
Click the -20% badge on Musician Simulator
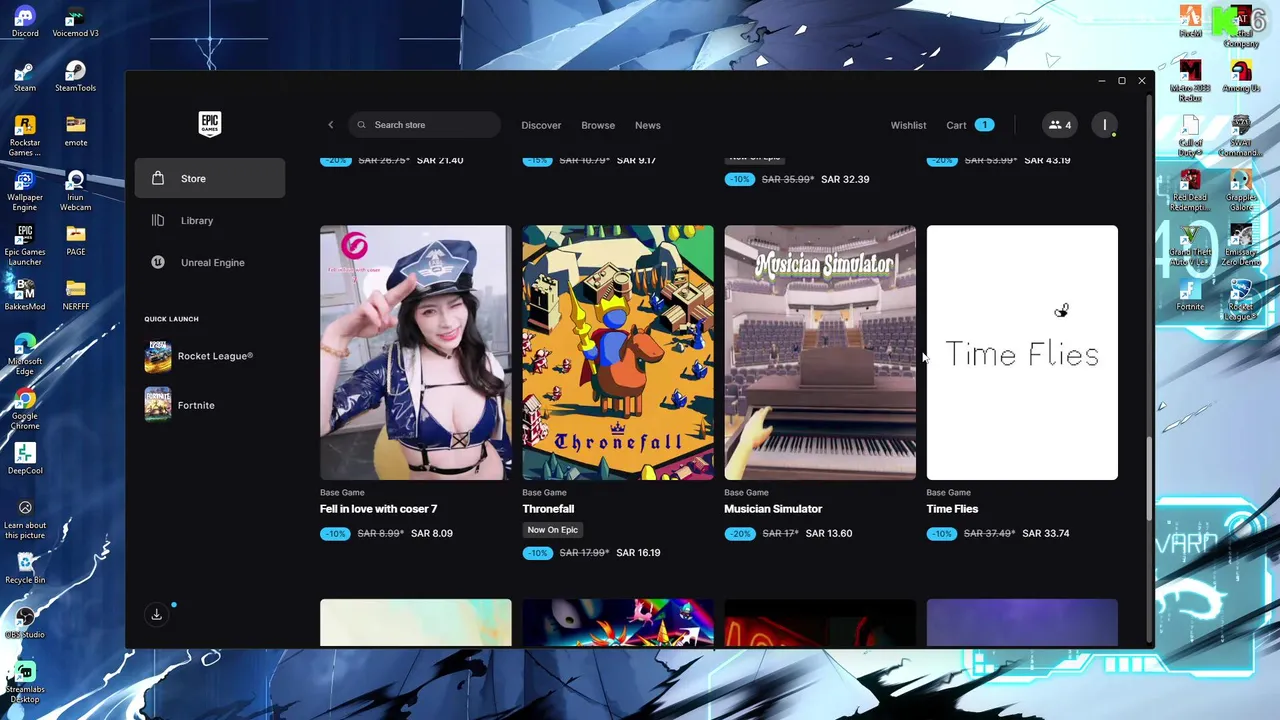739,533
